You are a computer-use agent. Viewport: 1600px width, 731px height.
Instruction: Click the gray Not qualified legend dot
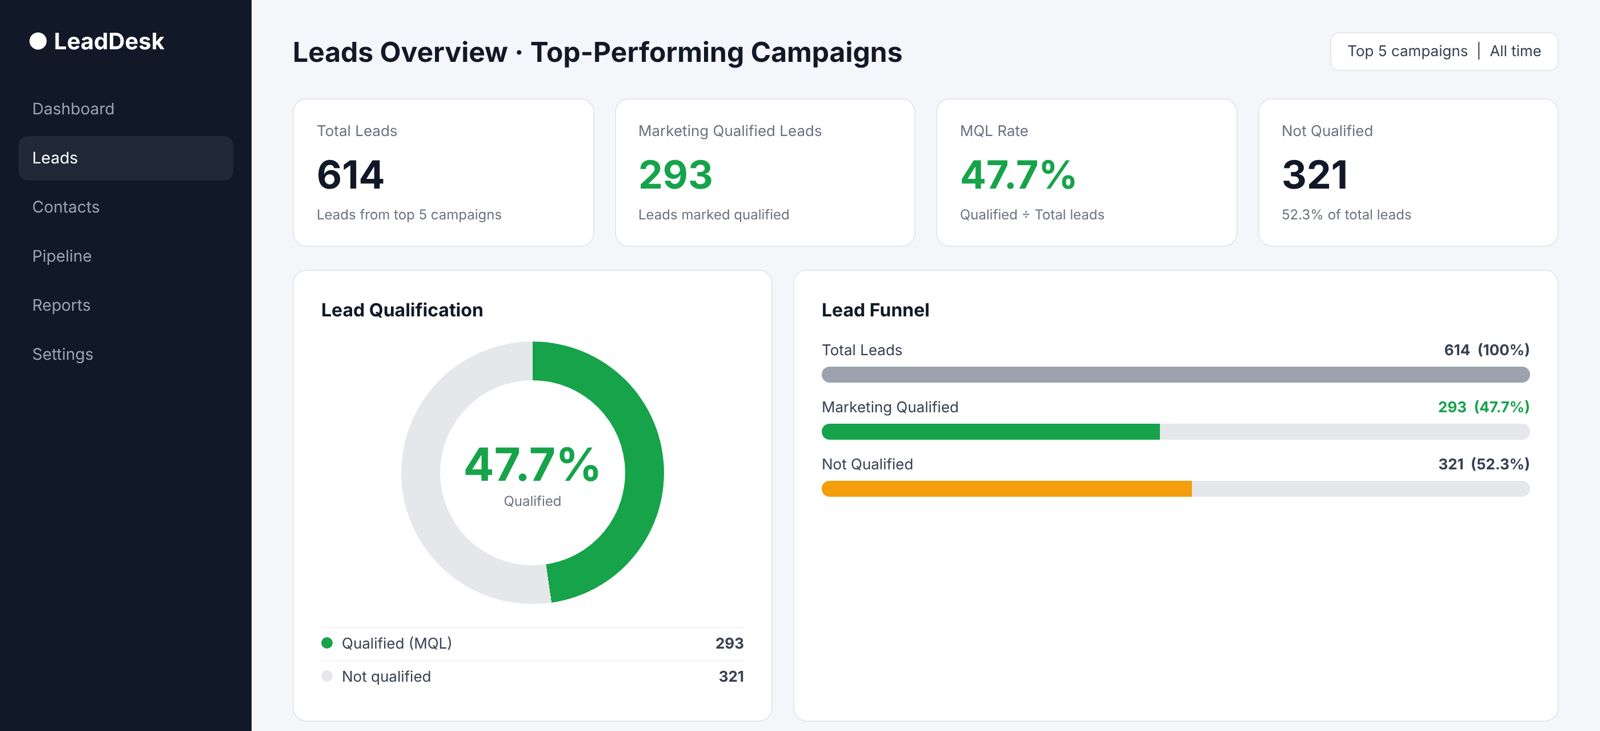click(x=327, y=676)
